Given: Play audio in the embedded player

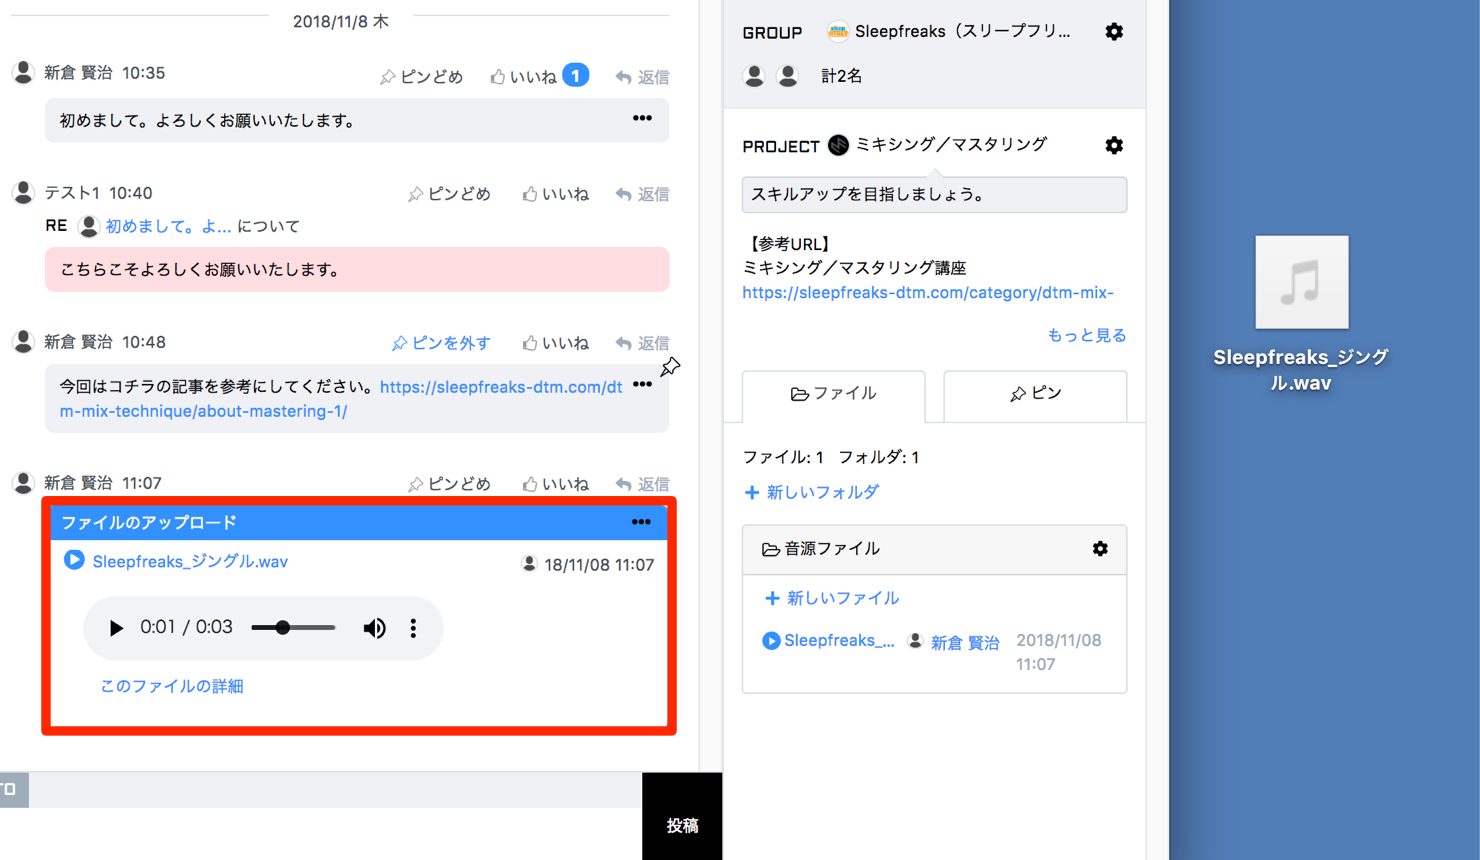Looking at the screenshot, I should (x=116, y=628).
